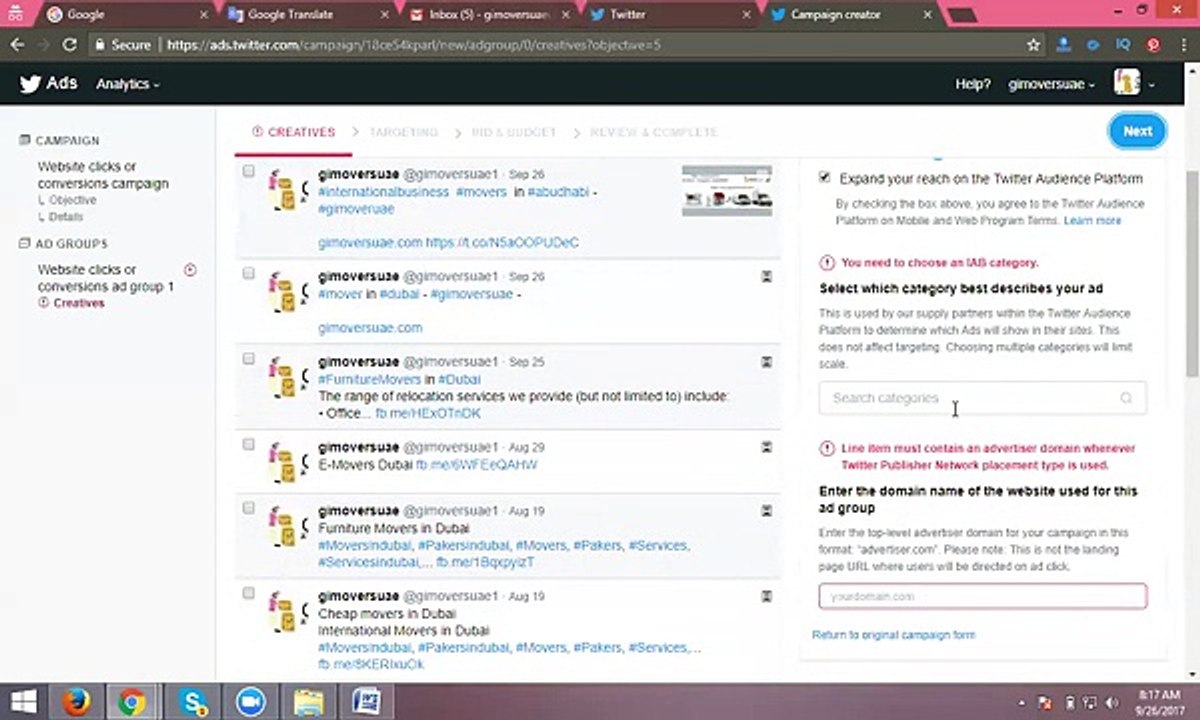Switch to the Twitter browser tab

pyautogui.click(x=670, y=15)
